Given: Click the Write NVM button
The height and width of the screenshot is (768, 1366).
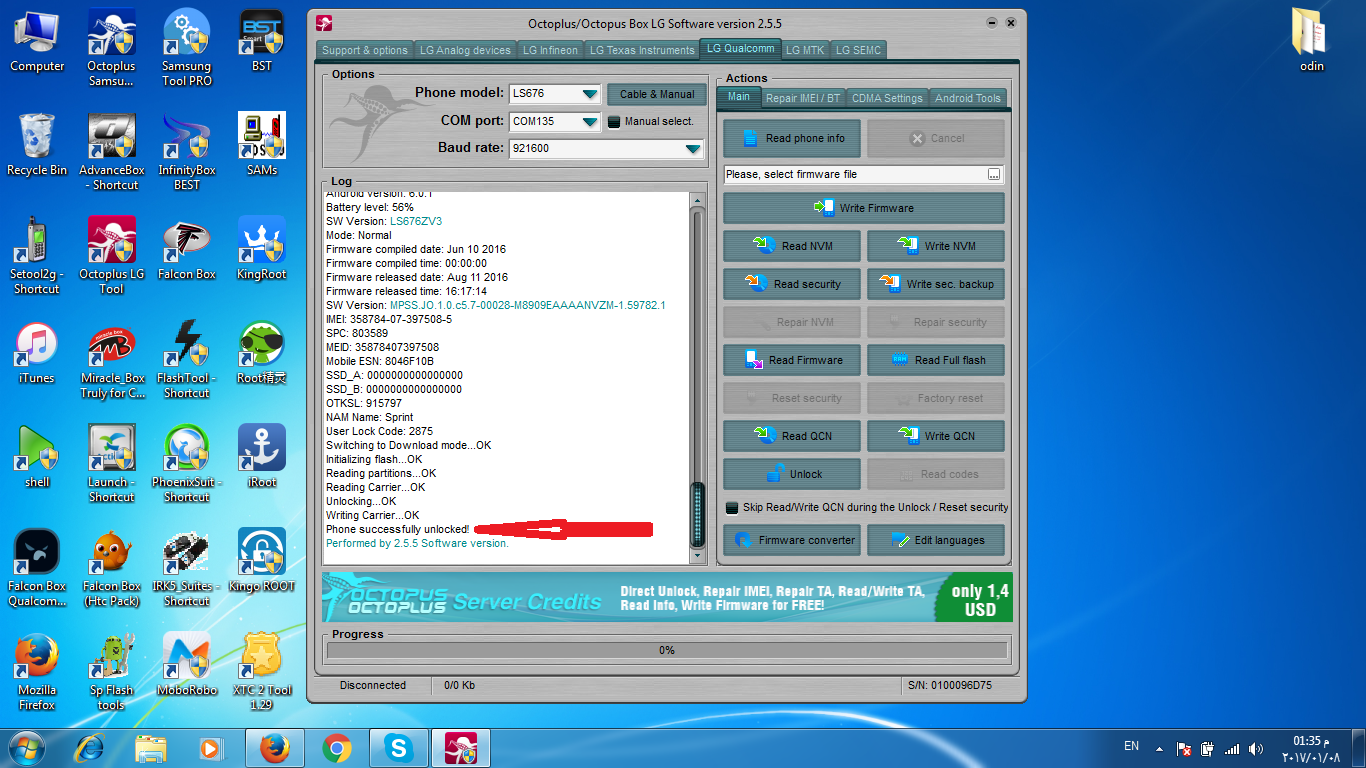Looking at the screenshot, I should [x=936, y=246].
